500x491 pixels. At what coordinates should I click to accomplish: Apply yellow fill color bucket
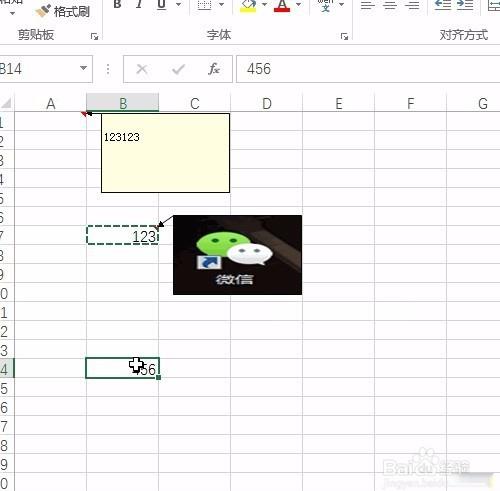pyautogui.click(x=248, y=5)
